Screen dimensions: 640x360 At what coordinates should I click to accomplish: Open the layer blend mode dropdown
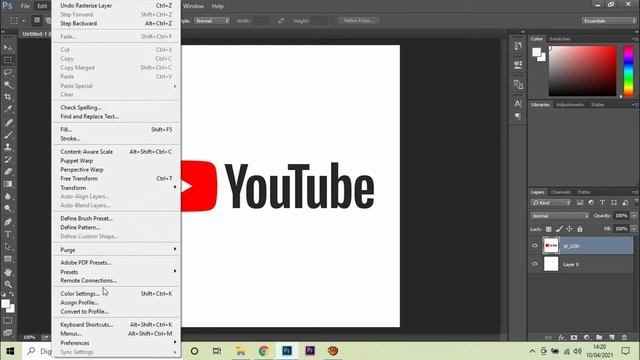pyautogui.click(x=560, y=216)
